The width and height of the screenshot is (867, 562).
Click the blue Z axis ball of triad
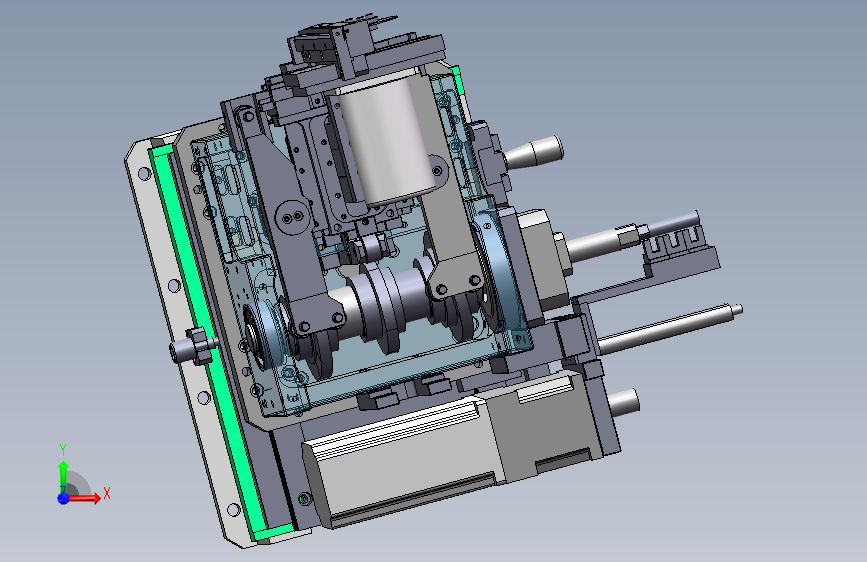point(63,498)
